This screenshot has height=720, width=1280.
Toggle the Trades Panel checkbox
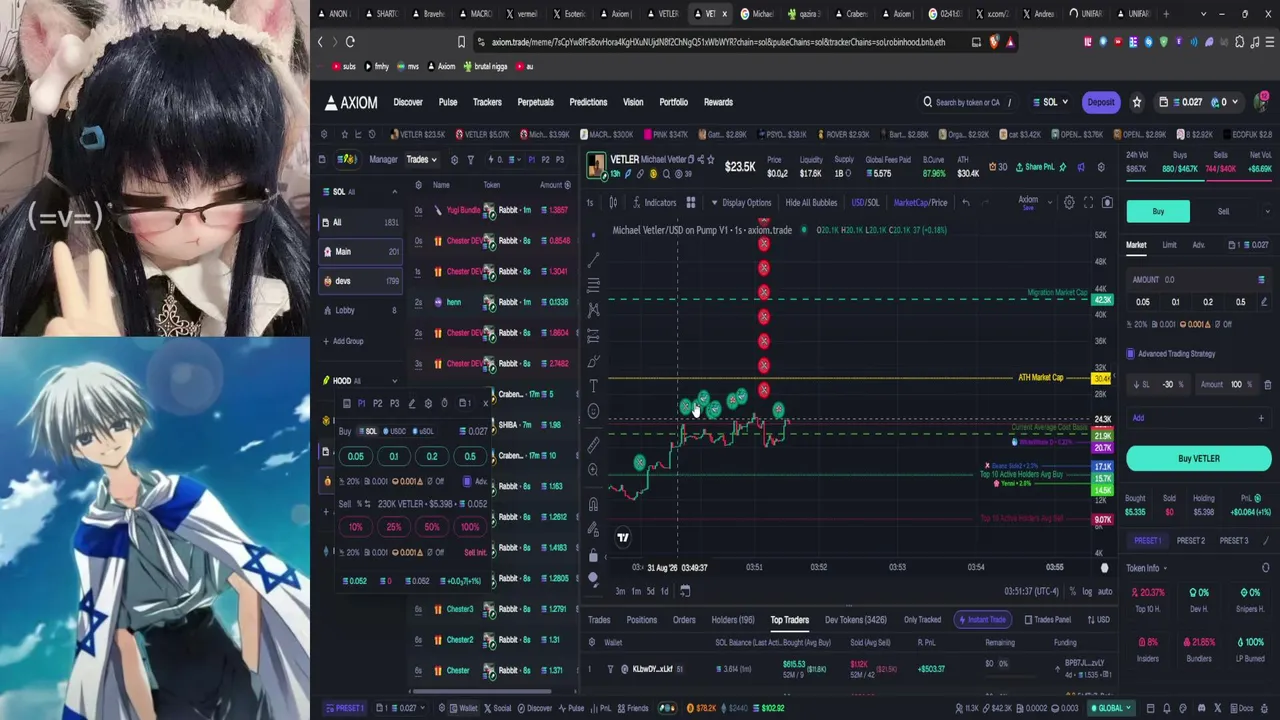[x=1047, y=620]
